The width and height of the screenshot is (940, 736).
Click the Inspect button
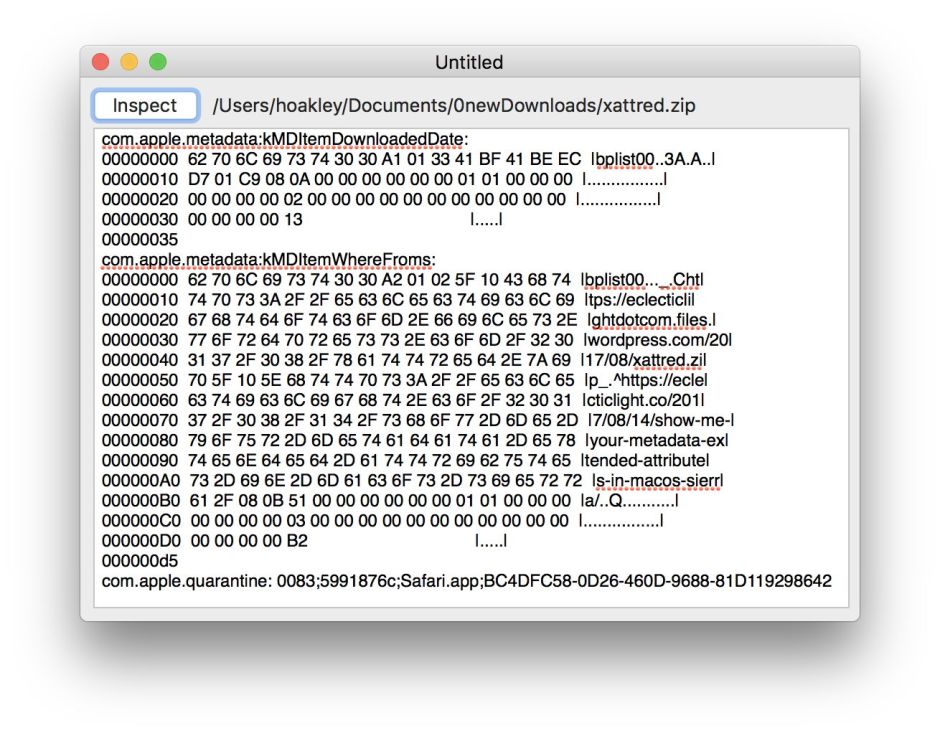coord(145,105)
